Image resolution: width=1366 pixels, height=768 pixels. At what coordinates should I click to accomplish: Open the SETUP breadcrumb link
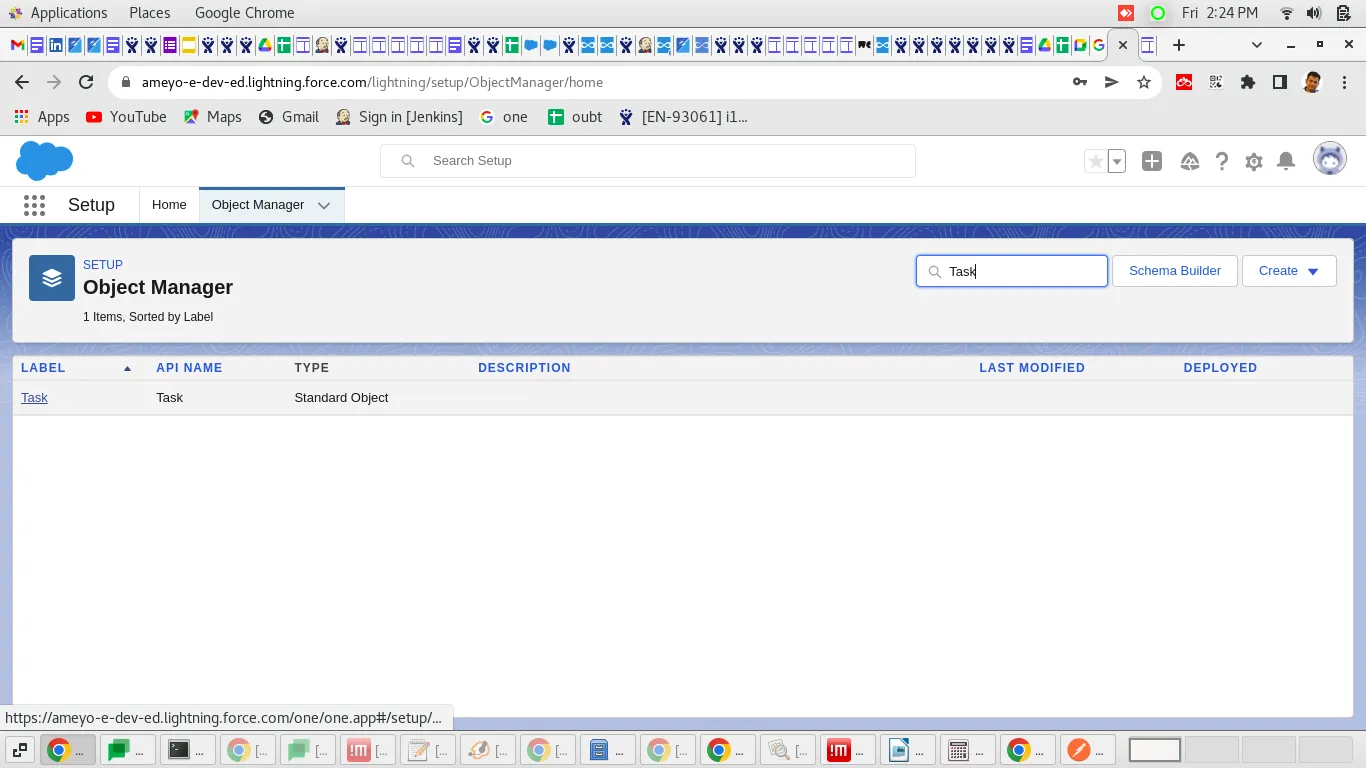103,265
